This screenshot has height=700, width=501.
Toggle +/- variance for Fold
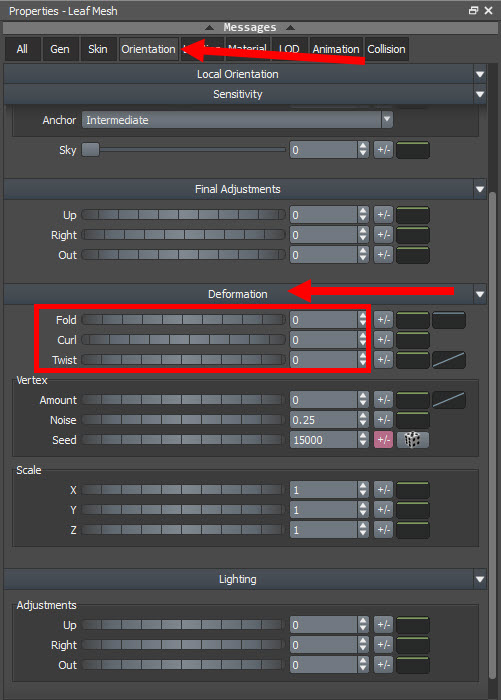[383, 320]
